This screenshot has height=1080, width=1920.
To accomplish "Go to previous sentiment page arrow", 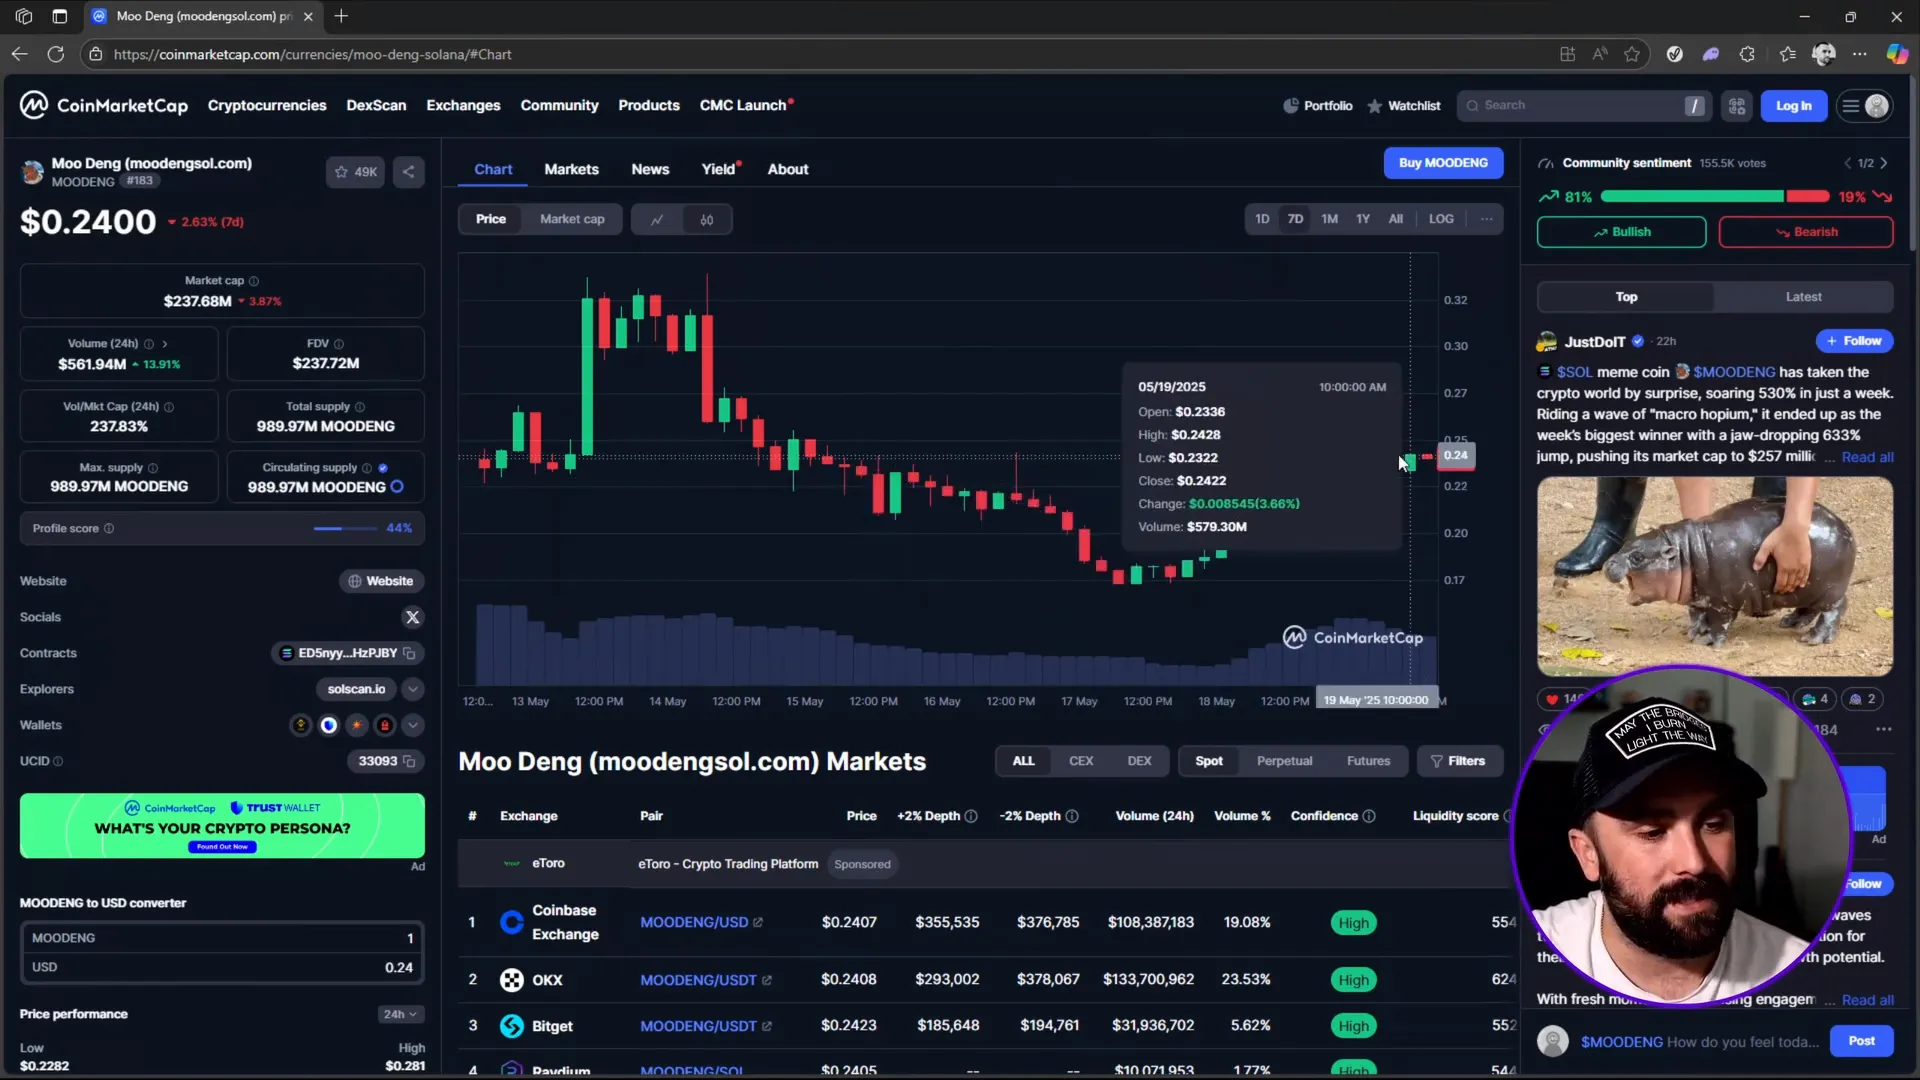I will pyautogui.click(x=1847, y=163).
